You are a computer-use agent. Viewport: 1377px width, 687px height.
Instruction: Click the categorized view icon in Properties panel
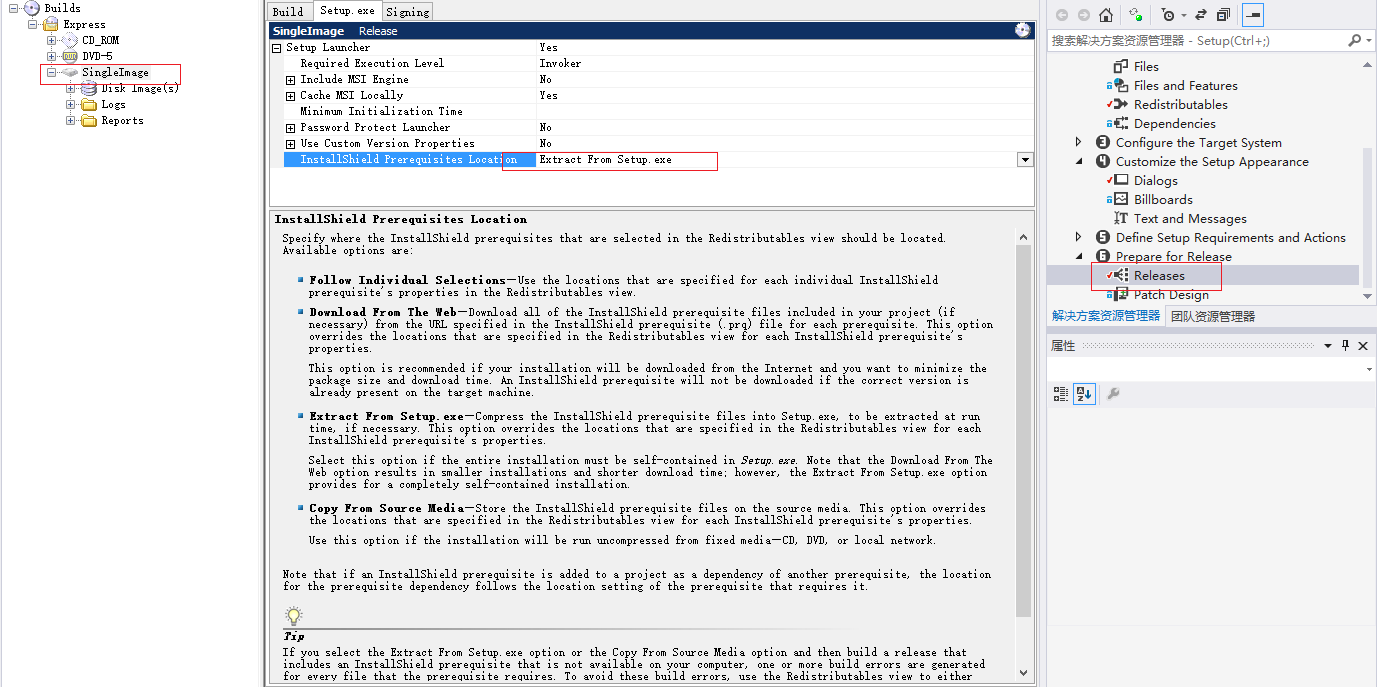[x=1062, y=392]
